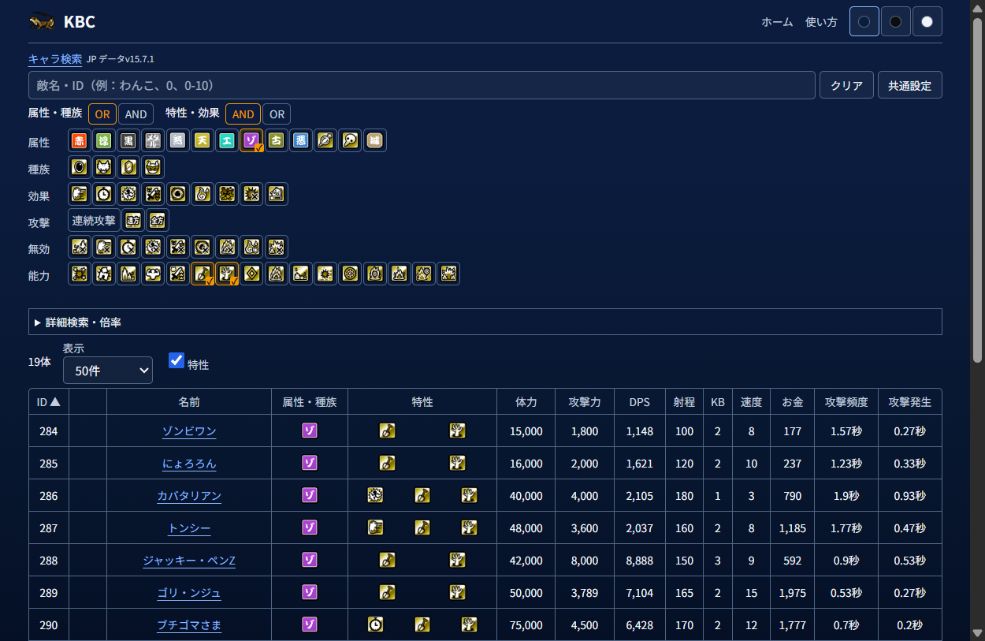Image resolution: width=985 pixels, height=641 pixels.
Task: Click the 射程 column header
Action: [x=684, y=402]
